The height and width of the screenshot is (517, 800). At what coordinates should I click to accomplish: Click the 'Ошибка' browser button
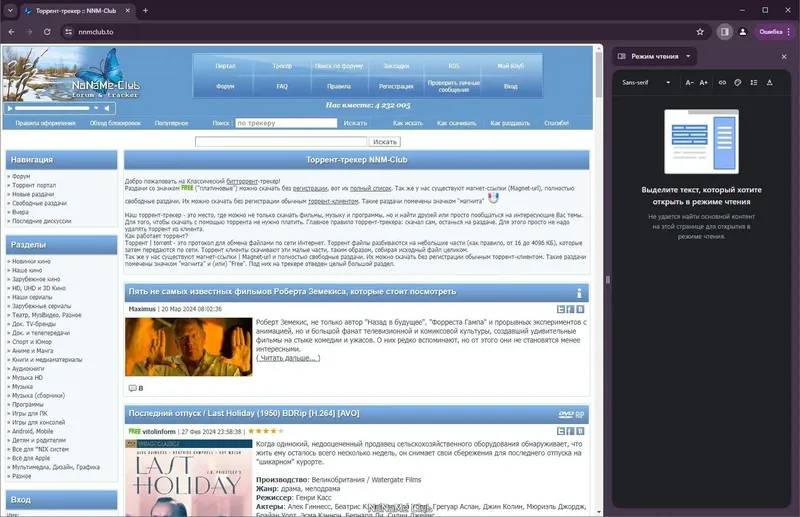[x=774, y=32]
